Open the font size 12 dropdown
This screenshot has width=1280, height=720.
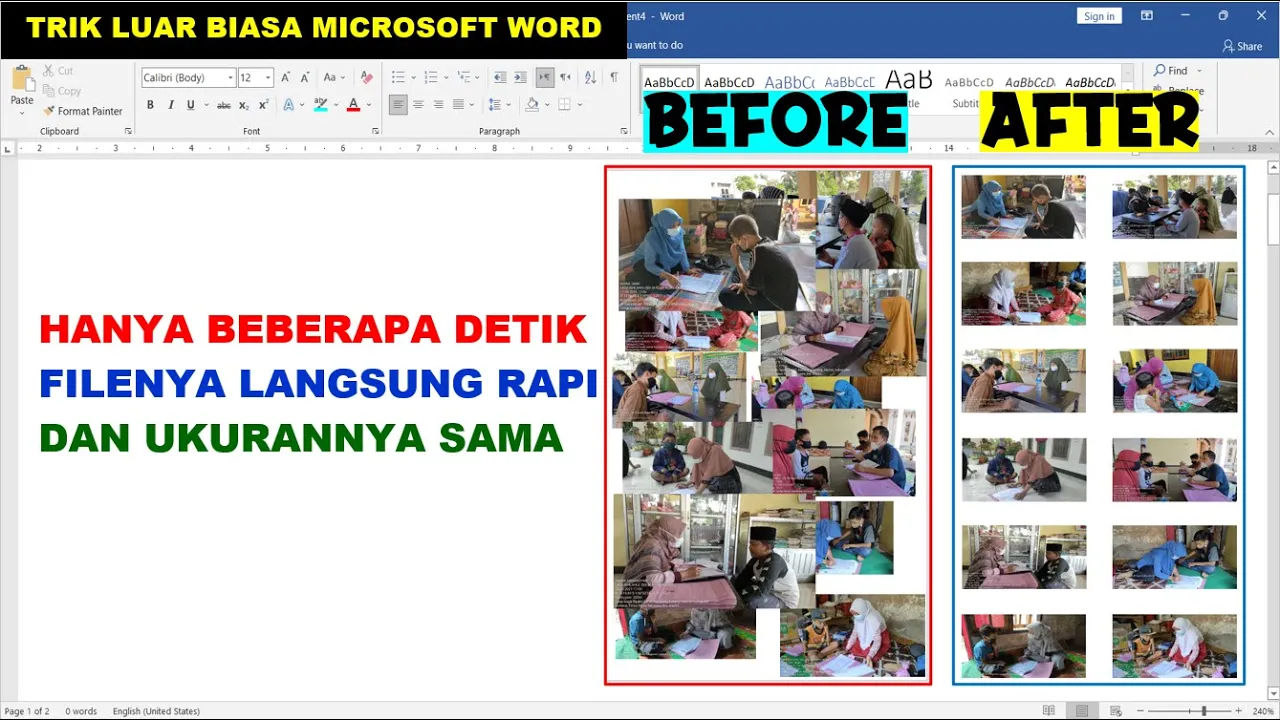(268, 78)
